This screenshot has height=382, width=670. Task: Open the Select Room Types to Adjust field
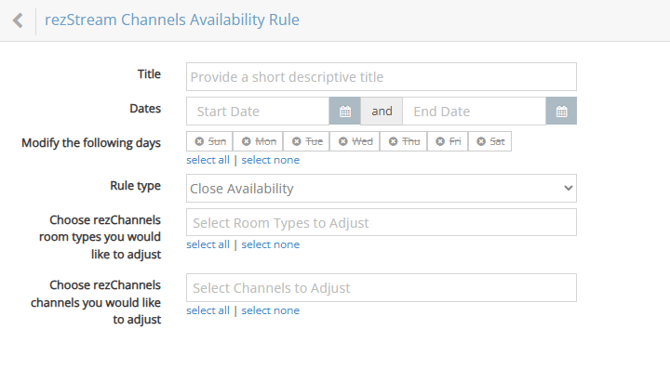click(x=381, y=222)
